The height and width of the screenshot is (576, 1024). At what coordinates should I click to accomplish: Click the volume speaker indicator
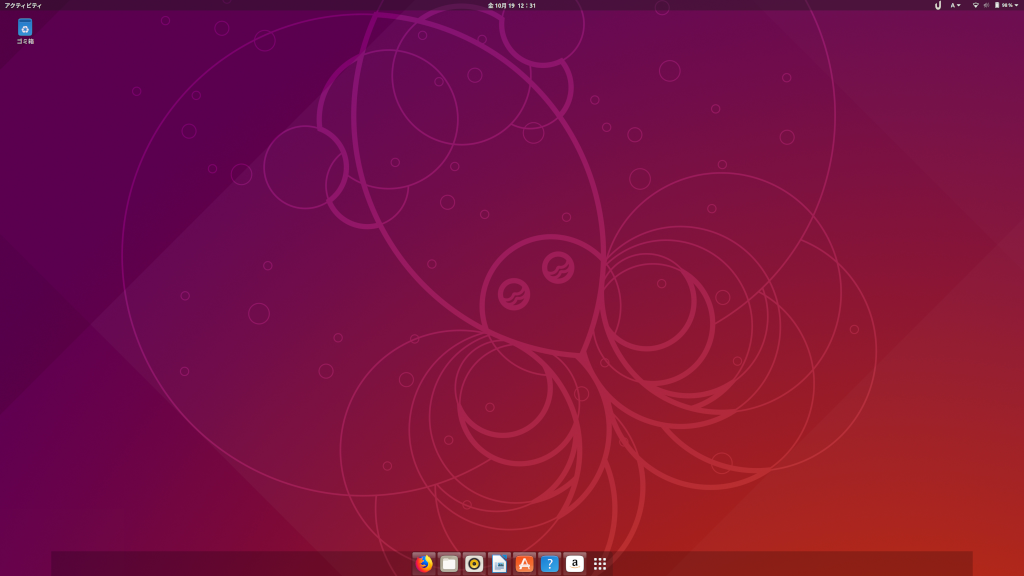pos(986,5)
